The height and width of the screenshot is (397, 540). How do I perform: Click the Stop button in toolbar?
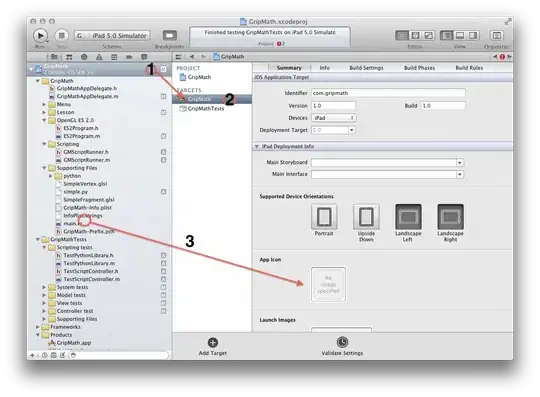coord(62,35)
